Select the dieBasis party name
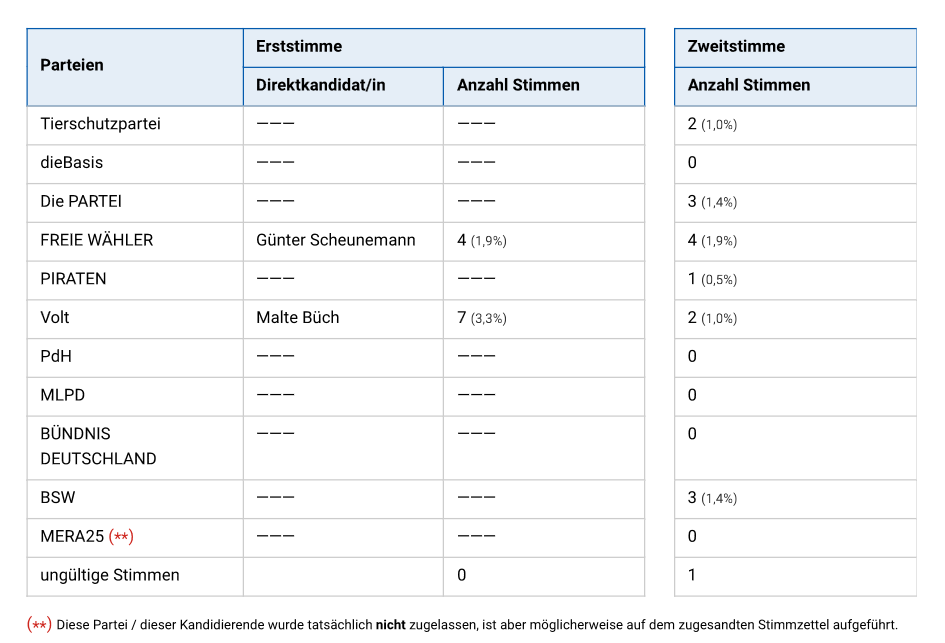945x643 pixels. coord(71,162)
